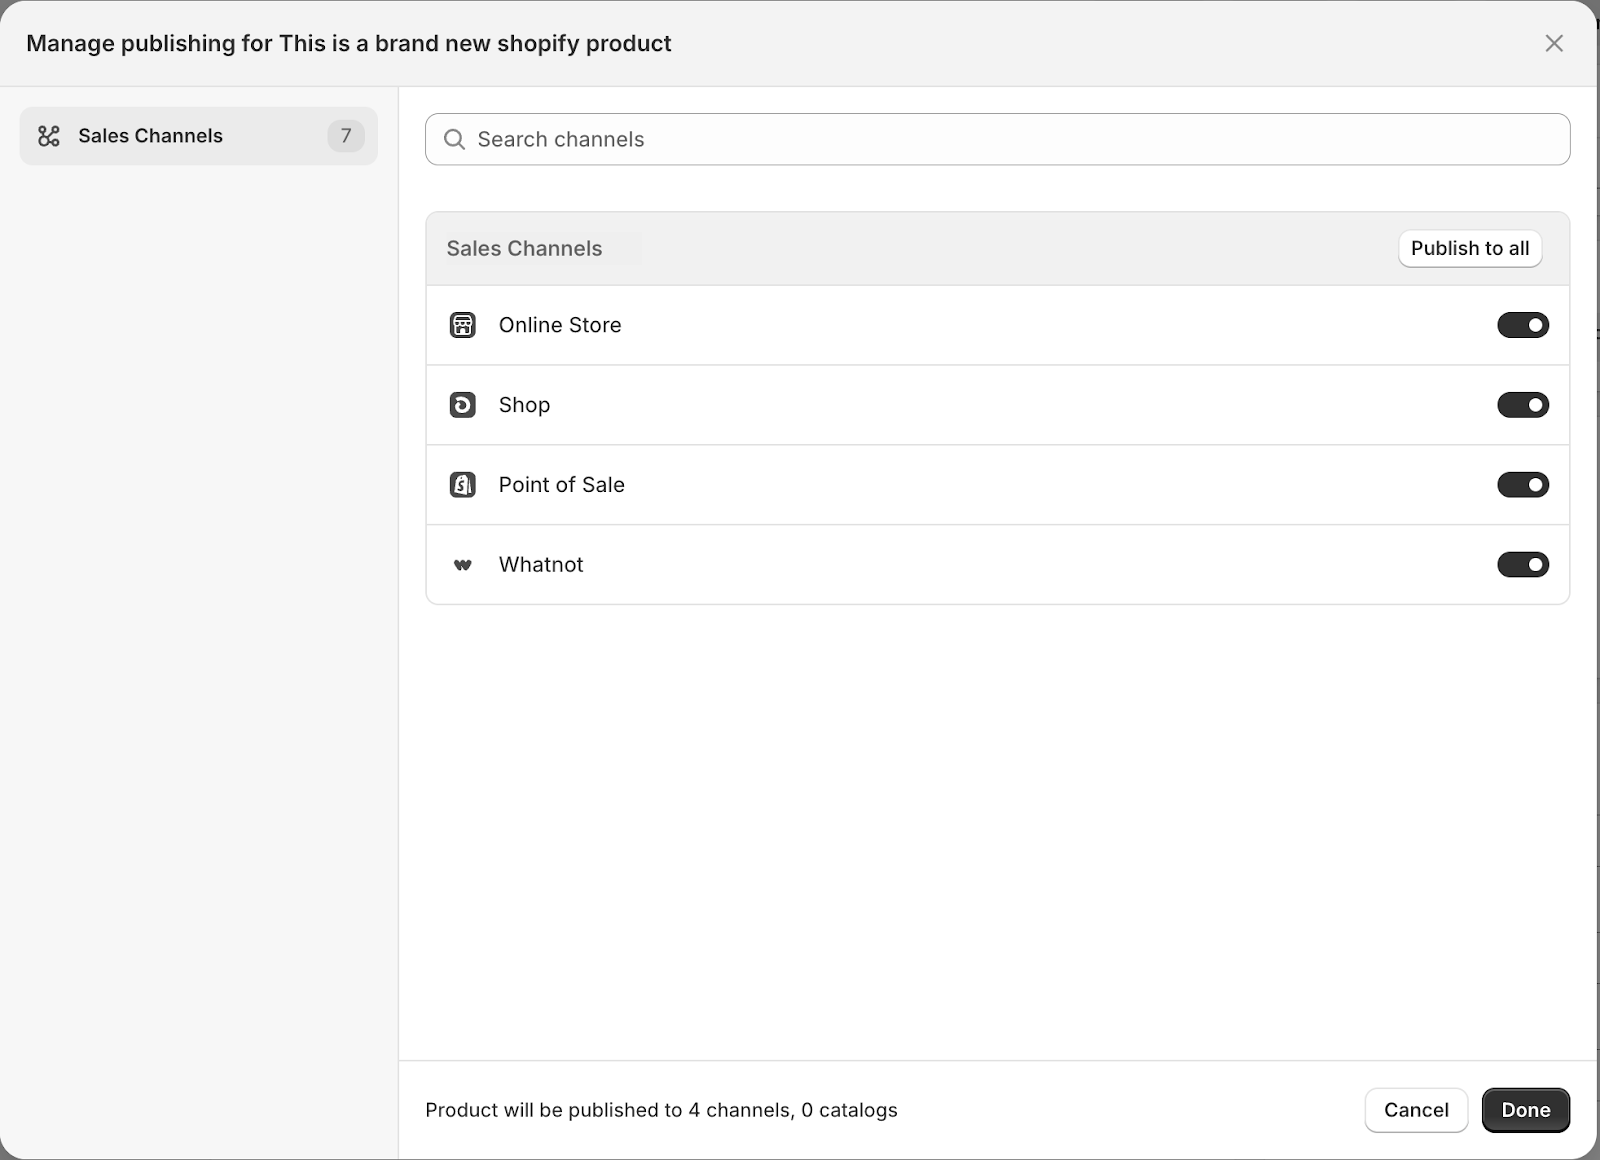1600x1160 pixels.
Task: Click the Online Store label text
Action: [x=559, y=325]
